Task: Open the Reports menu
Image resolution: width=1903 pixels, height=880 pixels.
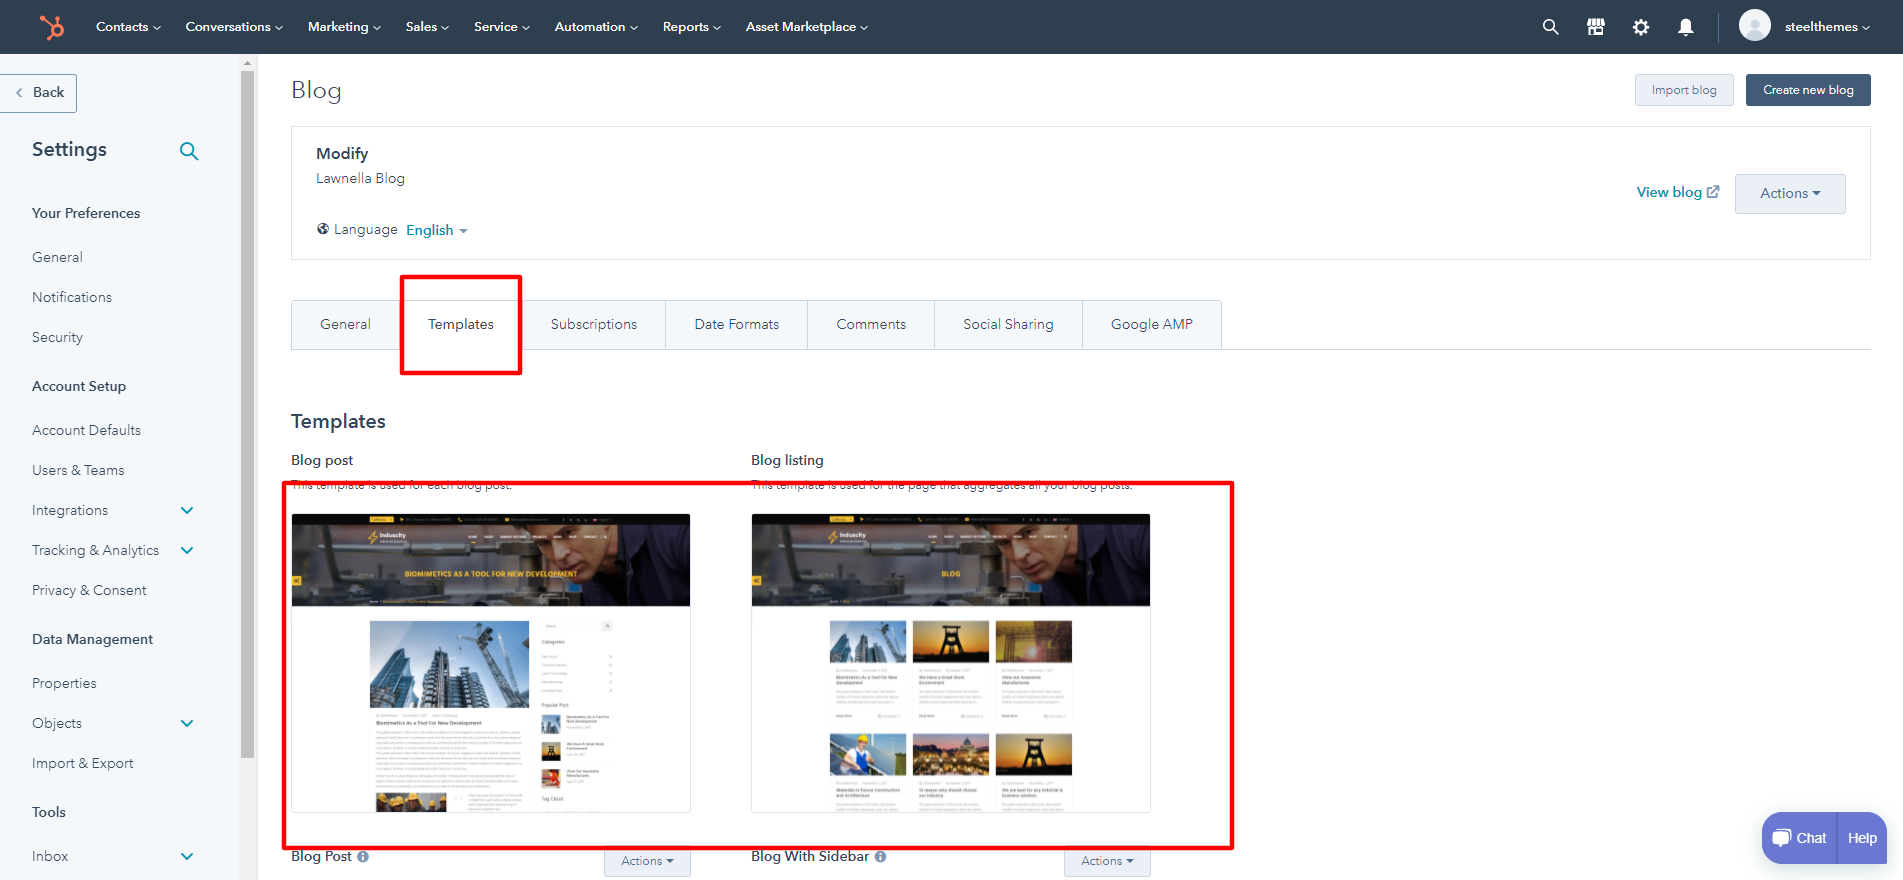Action: [x=692, y=27]
